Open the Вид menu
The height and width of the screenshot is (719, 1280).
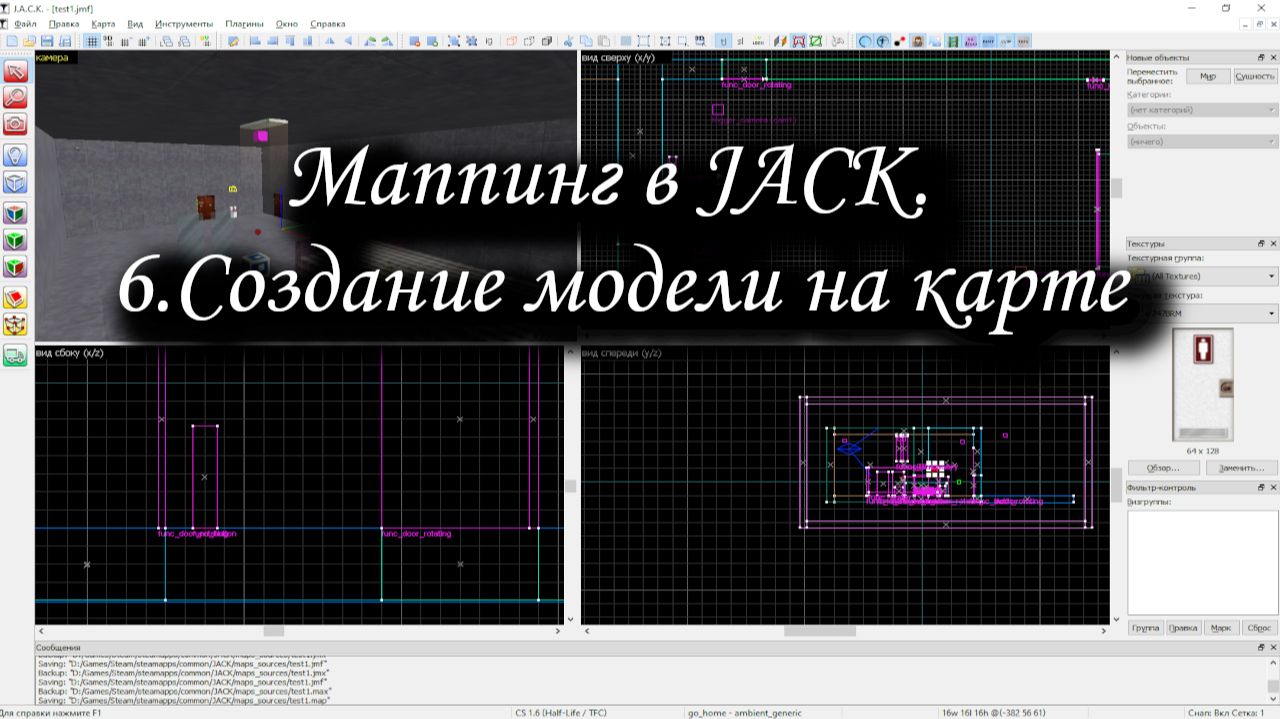135,23
